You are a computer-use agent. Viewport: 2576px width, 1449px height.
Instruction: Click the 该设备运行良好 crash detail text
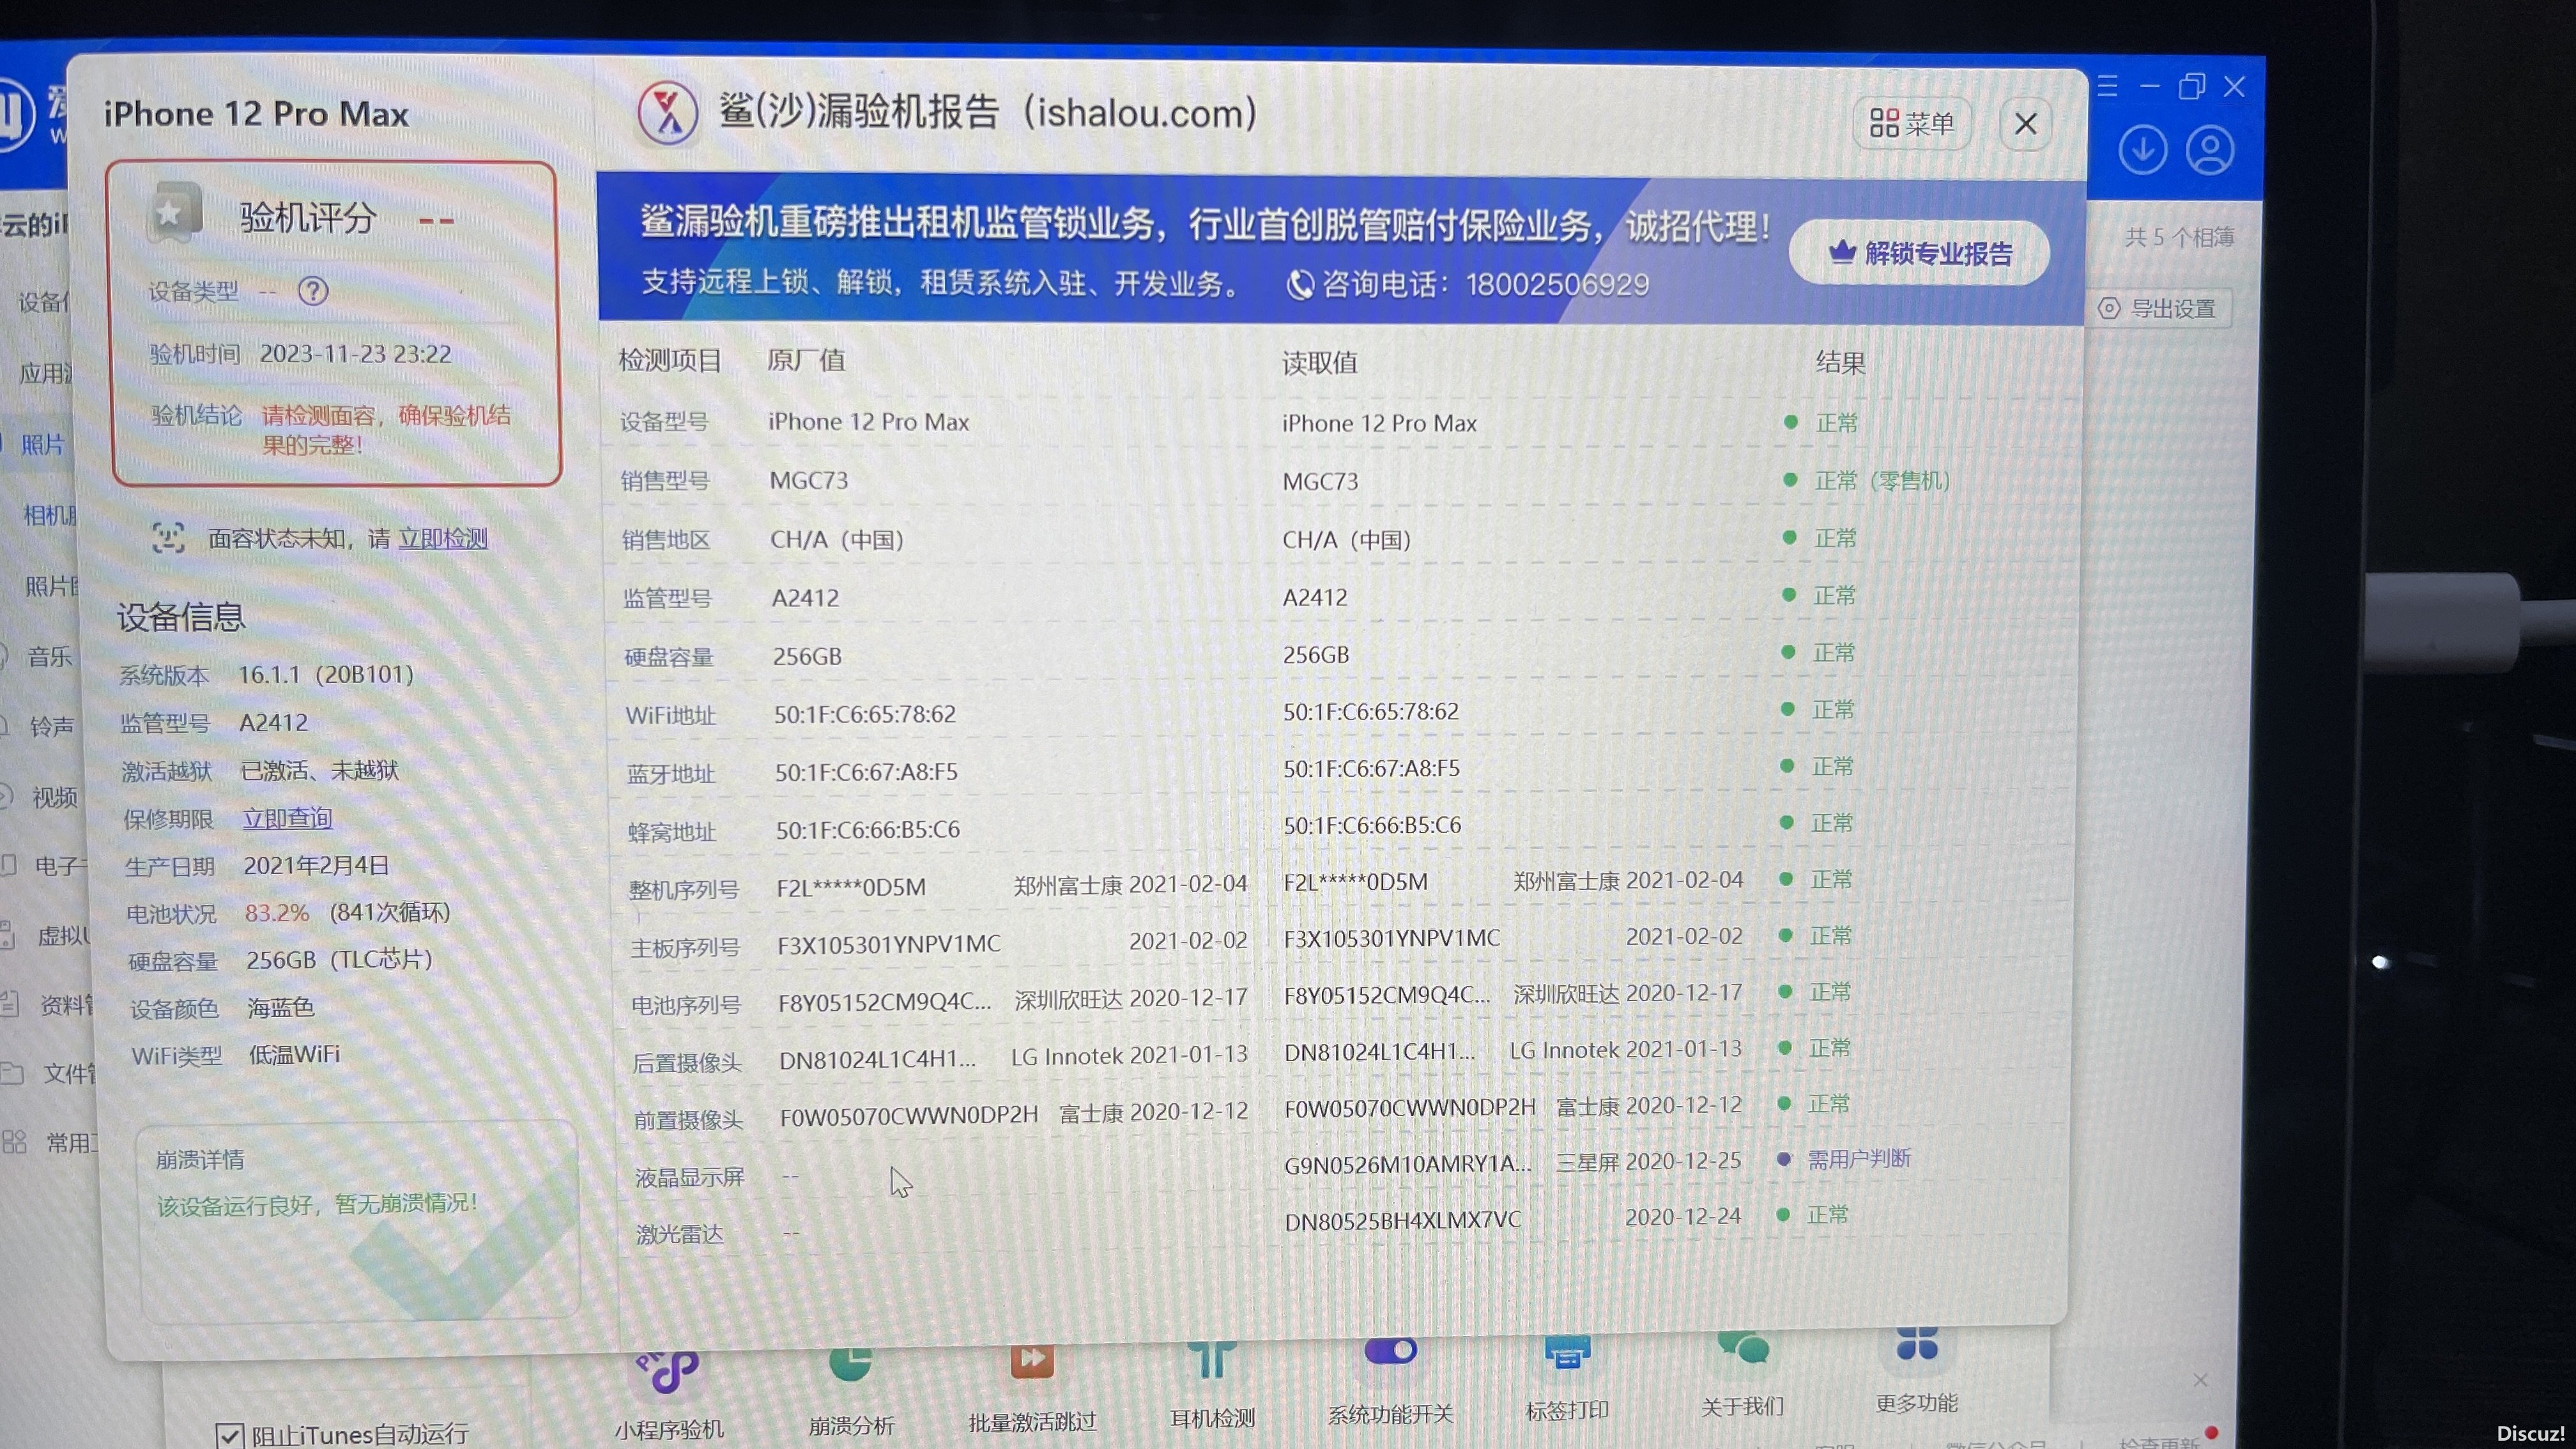(x=318, y=1204)
